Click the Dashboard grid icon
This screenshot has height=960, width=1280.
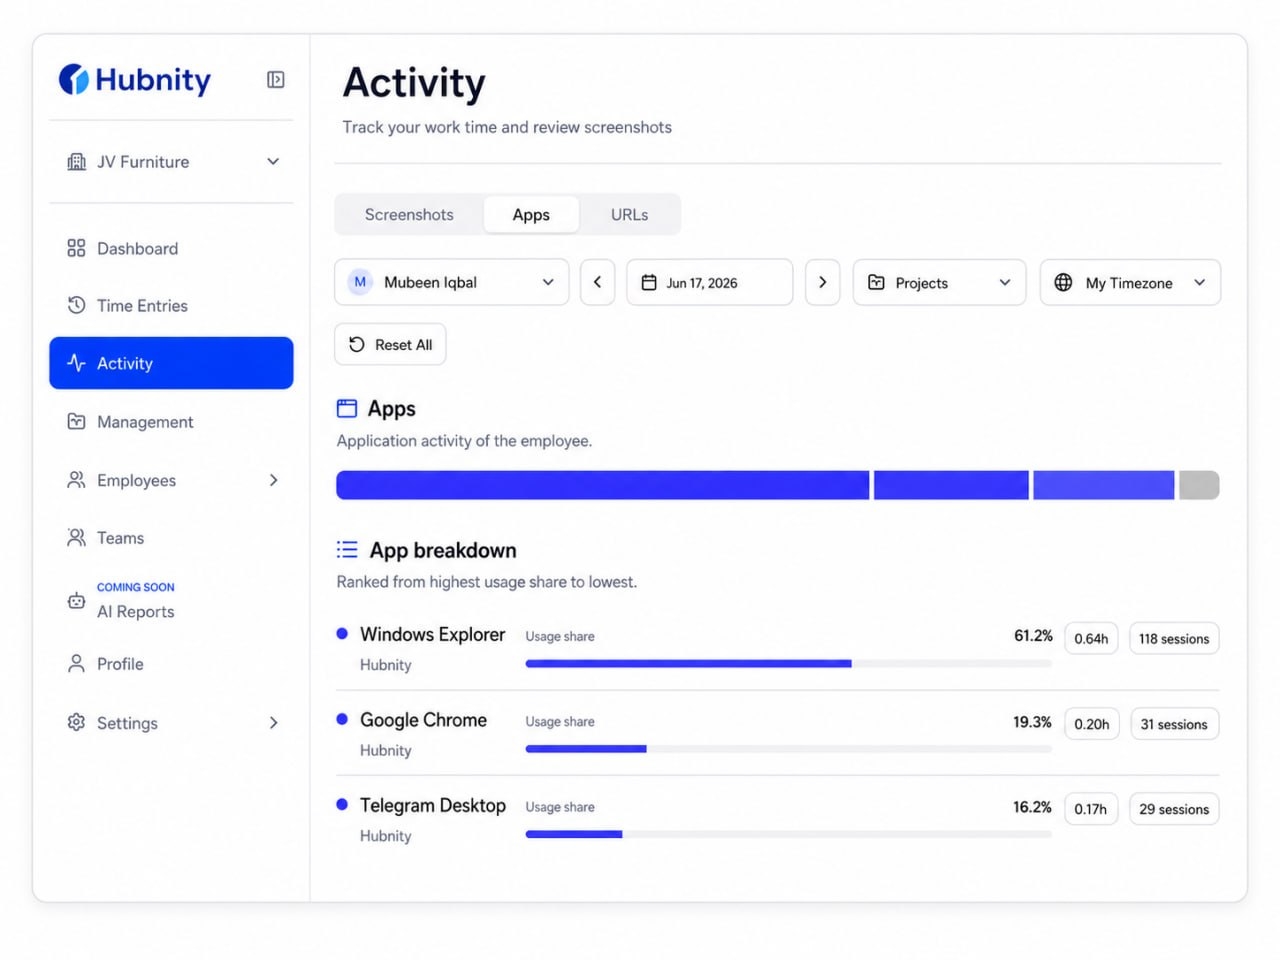point(76,248)
